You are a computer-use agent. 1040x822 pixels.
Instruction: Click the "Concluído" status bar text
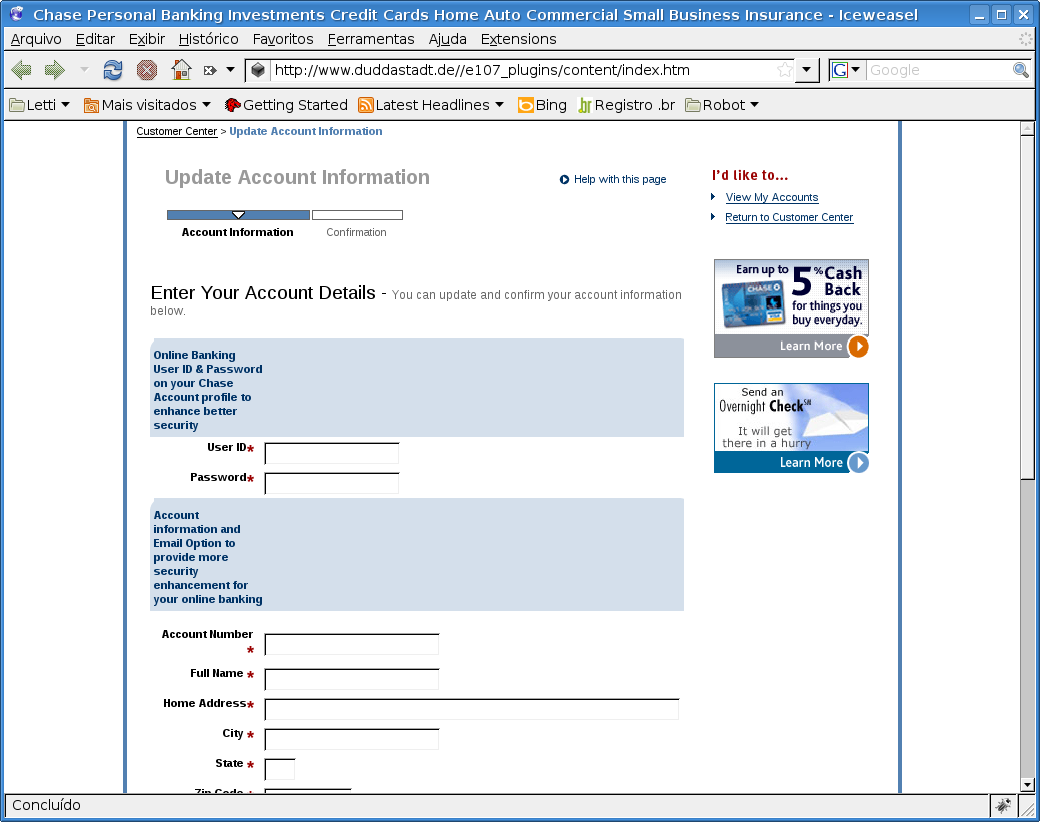46,805
